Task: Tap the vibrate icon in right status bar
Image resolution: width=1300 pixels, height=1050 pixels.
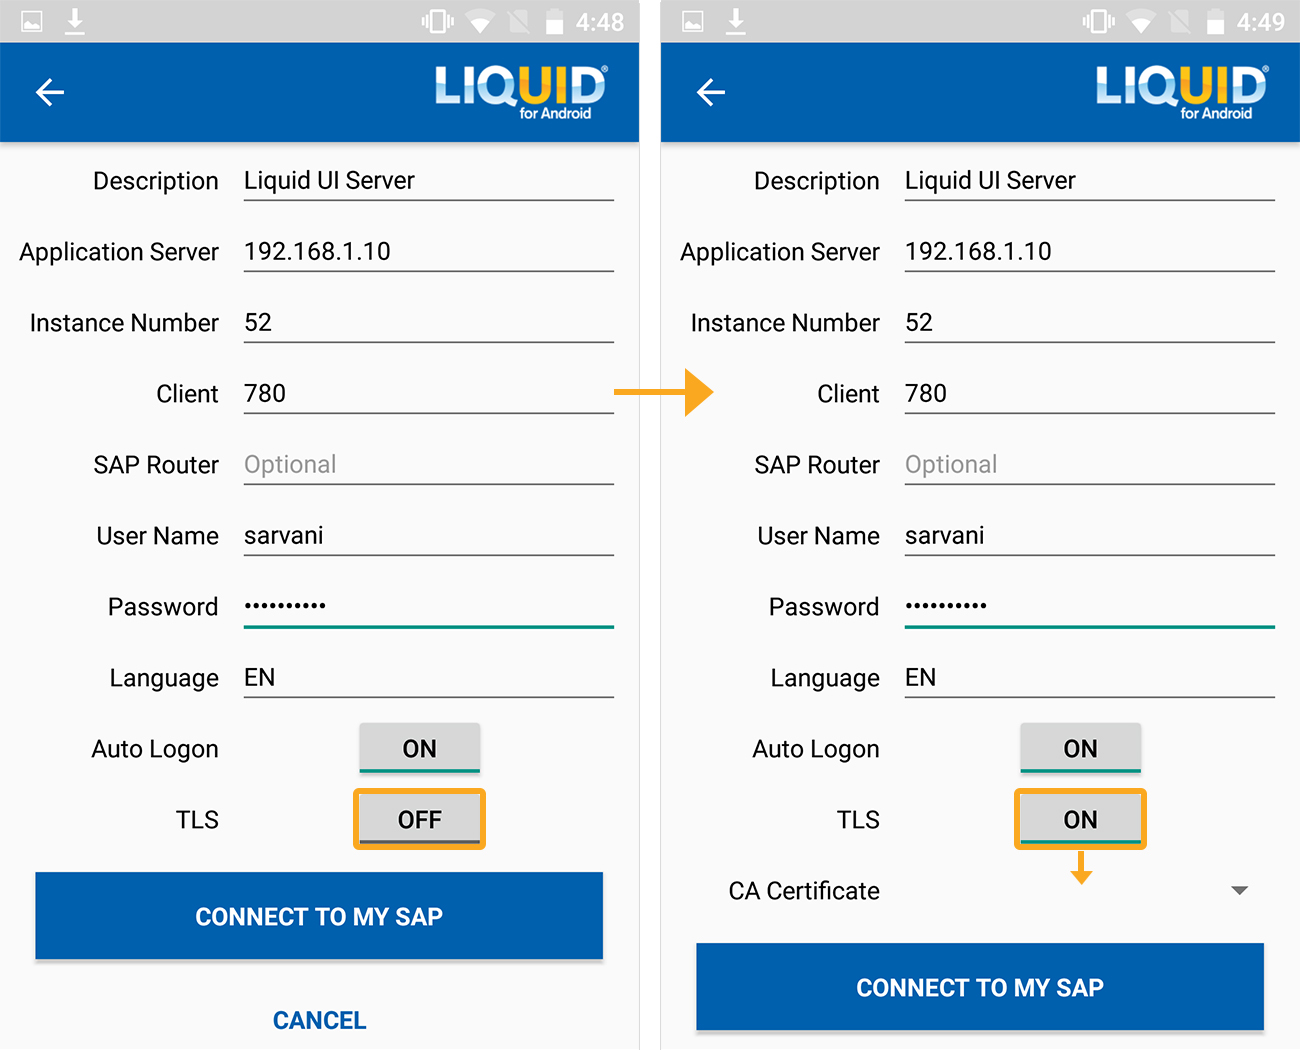Action: pyautogui.click(x=1098, y=21)
